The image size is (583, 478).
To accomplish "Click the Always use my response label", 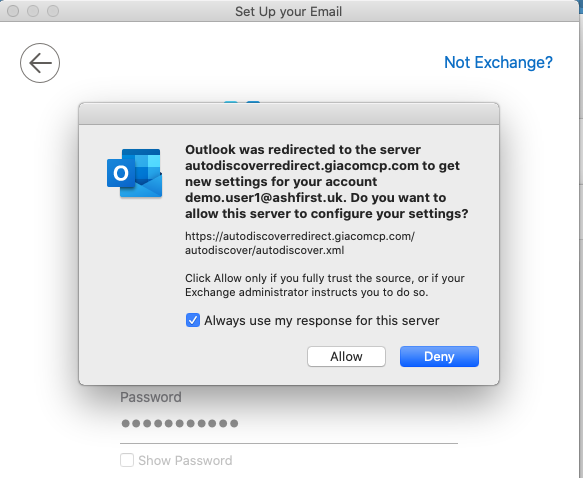I will [x=322, y=320].
